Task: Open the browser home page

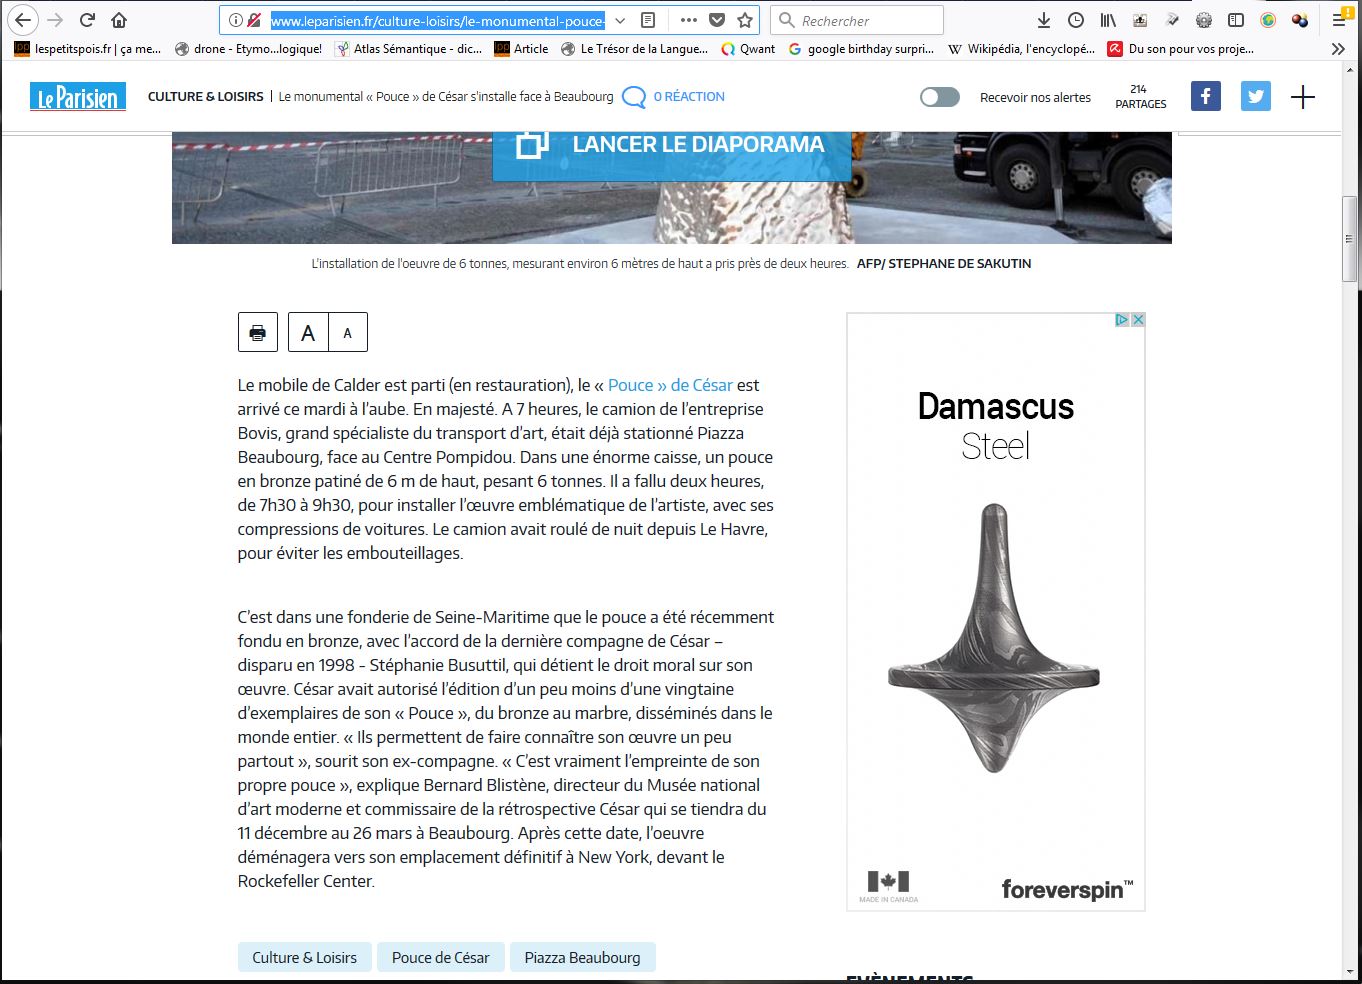Action: point(119,20)
